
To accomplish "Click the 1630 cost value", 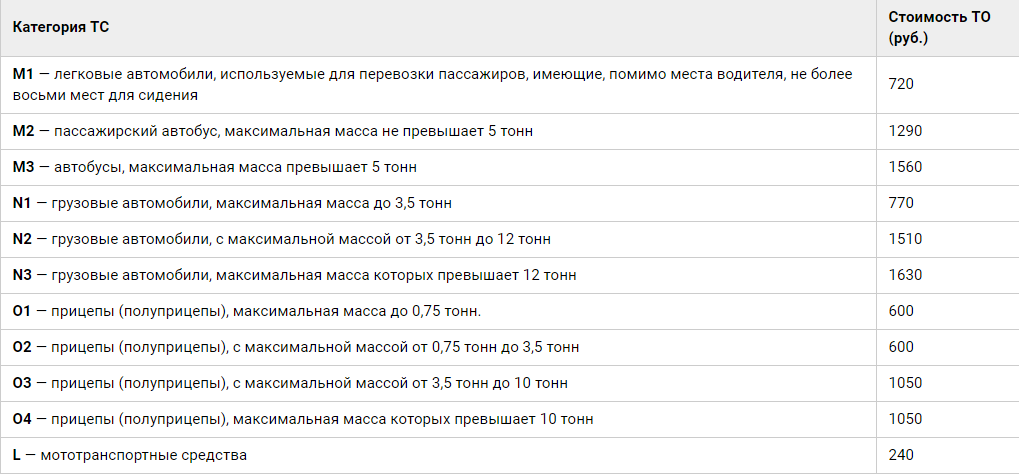I will tap(905, 276).
